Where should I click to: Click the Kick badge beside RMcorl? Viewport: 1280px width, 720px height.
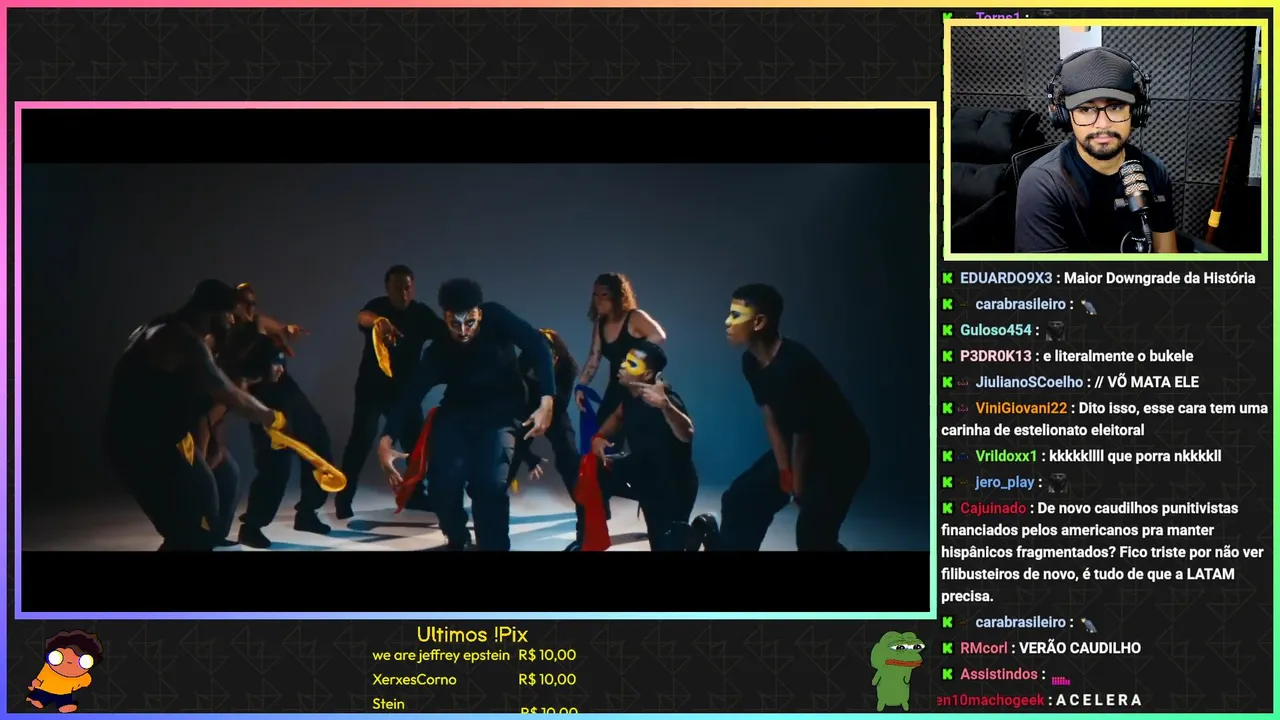tap(947, 648)
